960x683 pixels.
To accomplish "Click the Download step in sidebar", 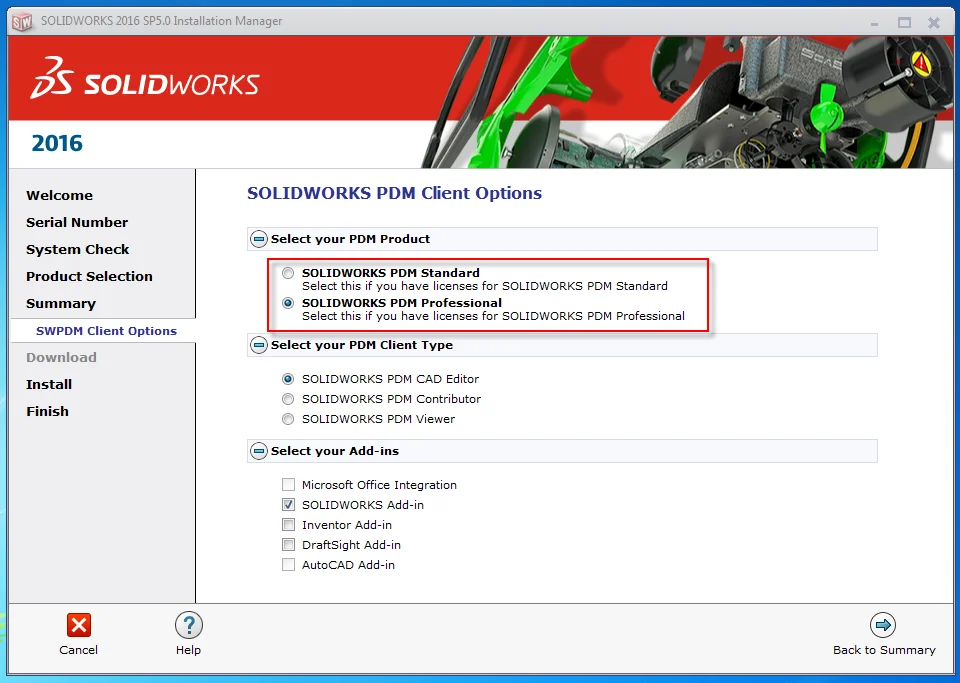I will point(61,357).
